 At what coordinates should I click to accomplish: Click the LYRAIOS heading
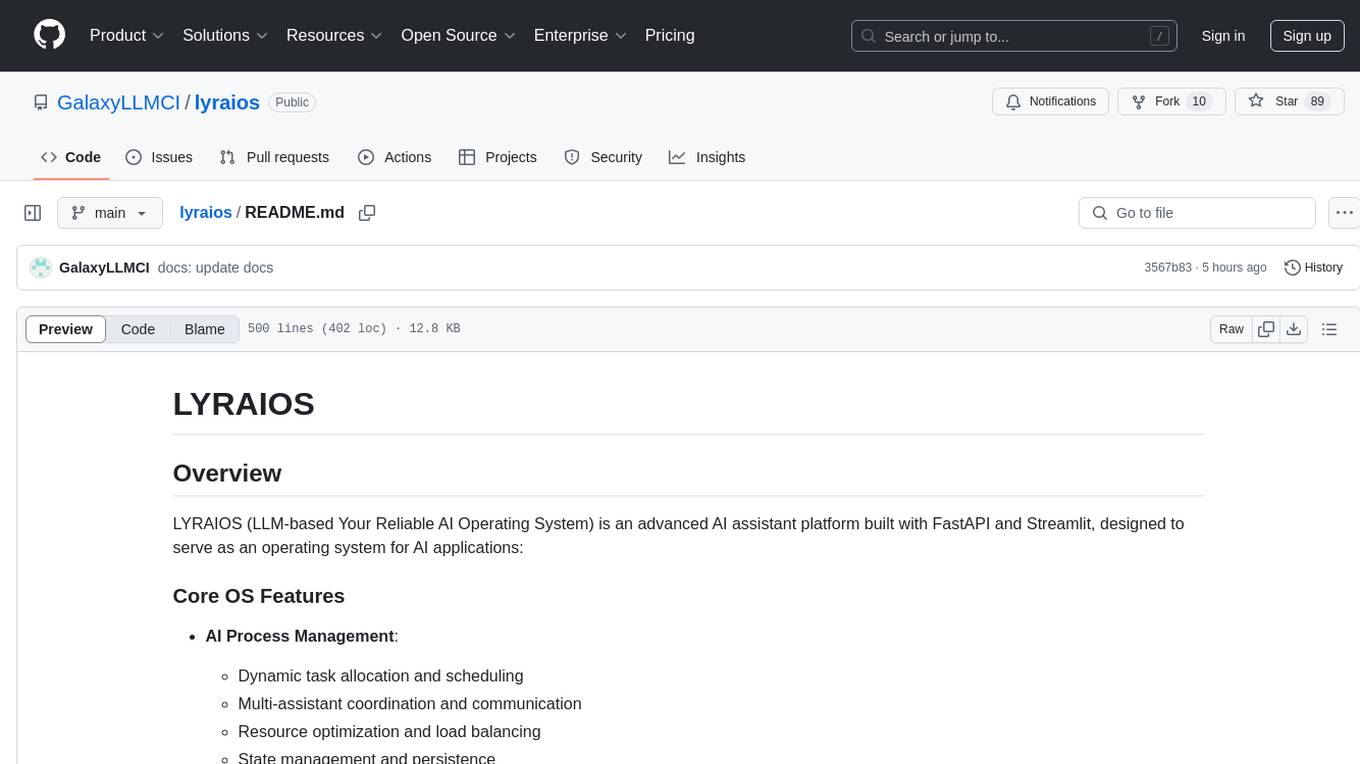pos(244,404)
